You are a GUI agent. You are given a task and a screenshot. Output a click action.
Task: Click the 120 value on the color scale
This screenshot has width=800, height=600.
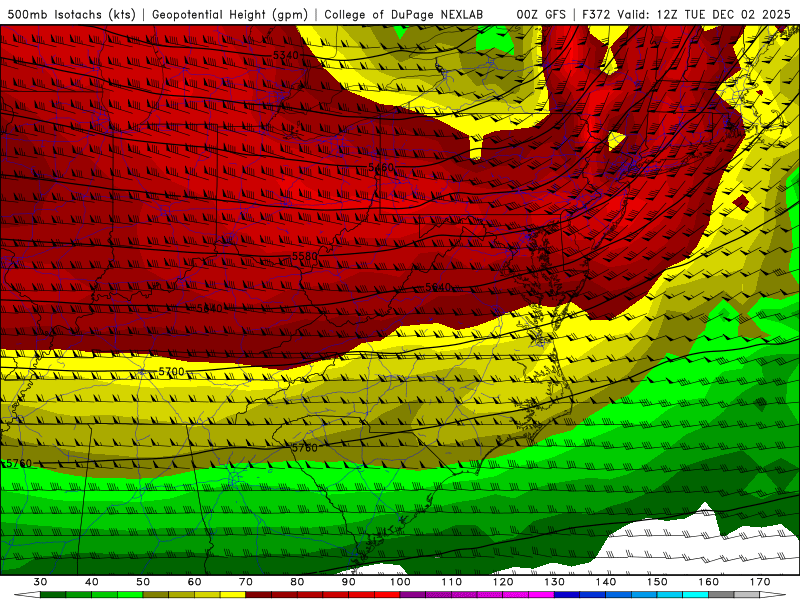(503, 582)
